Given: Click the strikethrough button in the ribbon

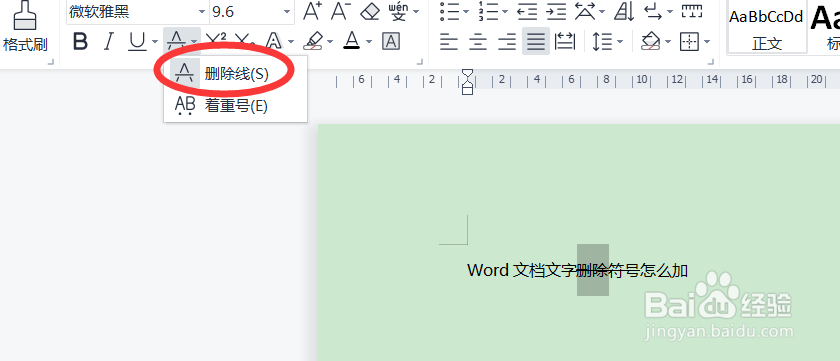Looking at the screenshot, I should click(x=176, y=41).
